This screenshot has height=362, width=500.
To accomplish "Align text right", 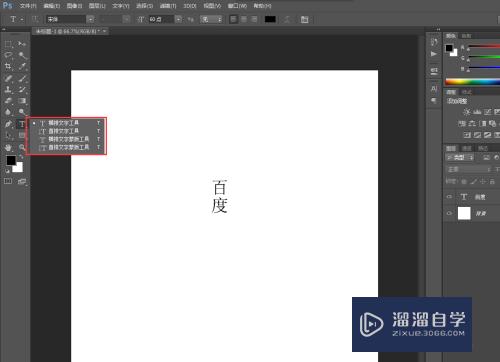I will 254,19.
